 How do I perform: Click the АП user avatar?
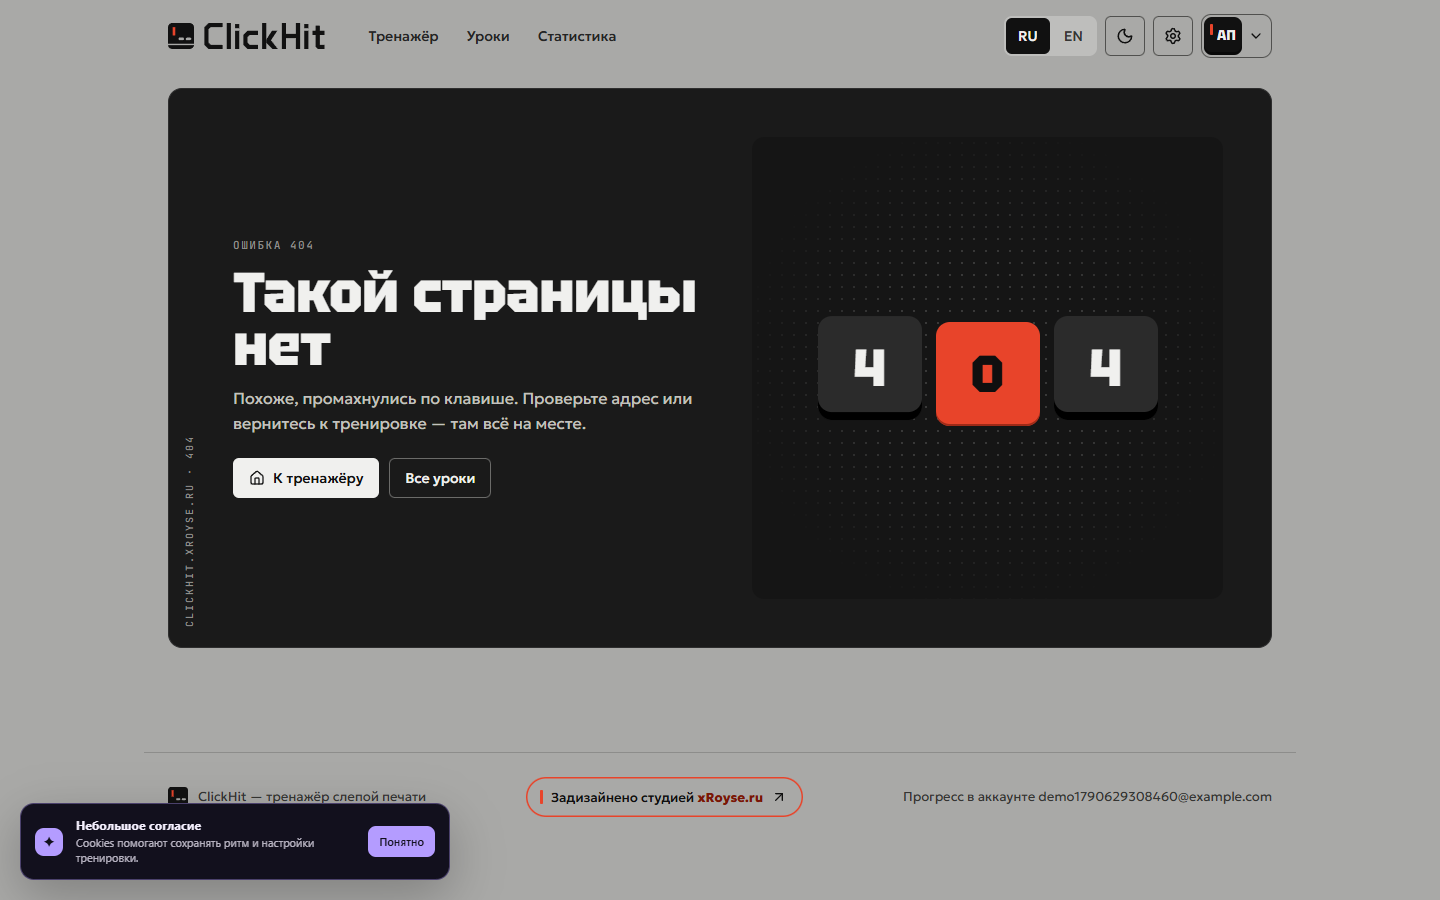1223,36
